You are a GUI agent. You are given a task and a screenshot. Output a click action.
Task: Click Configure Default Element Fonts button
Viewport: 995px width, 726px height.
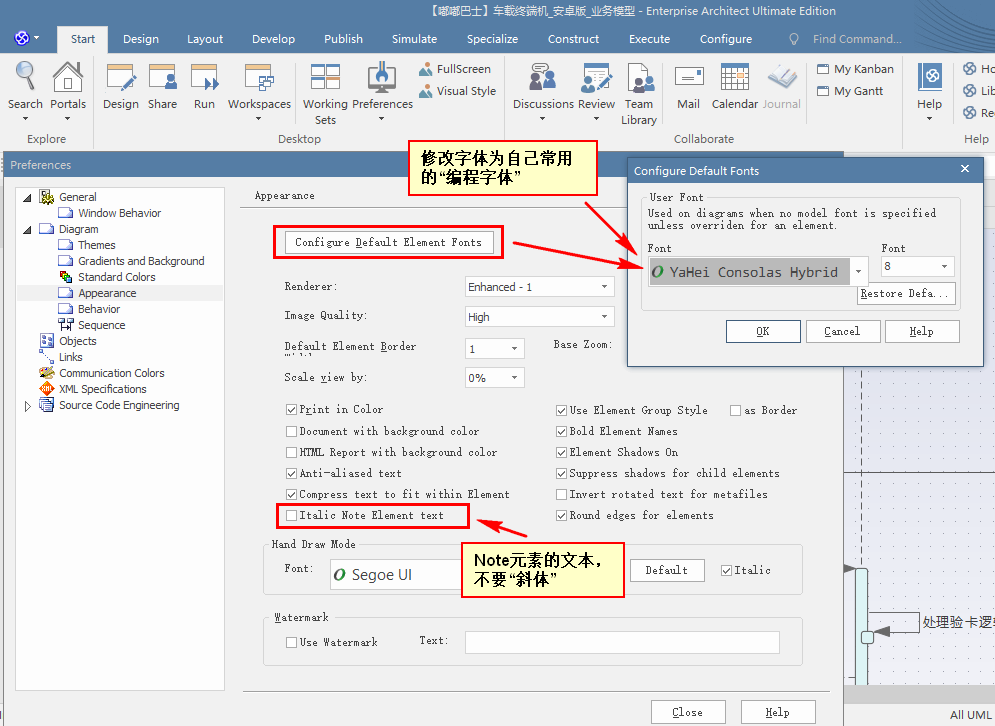point(388,242)
